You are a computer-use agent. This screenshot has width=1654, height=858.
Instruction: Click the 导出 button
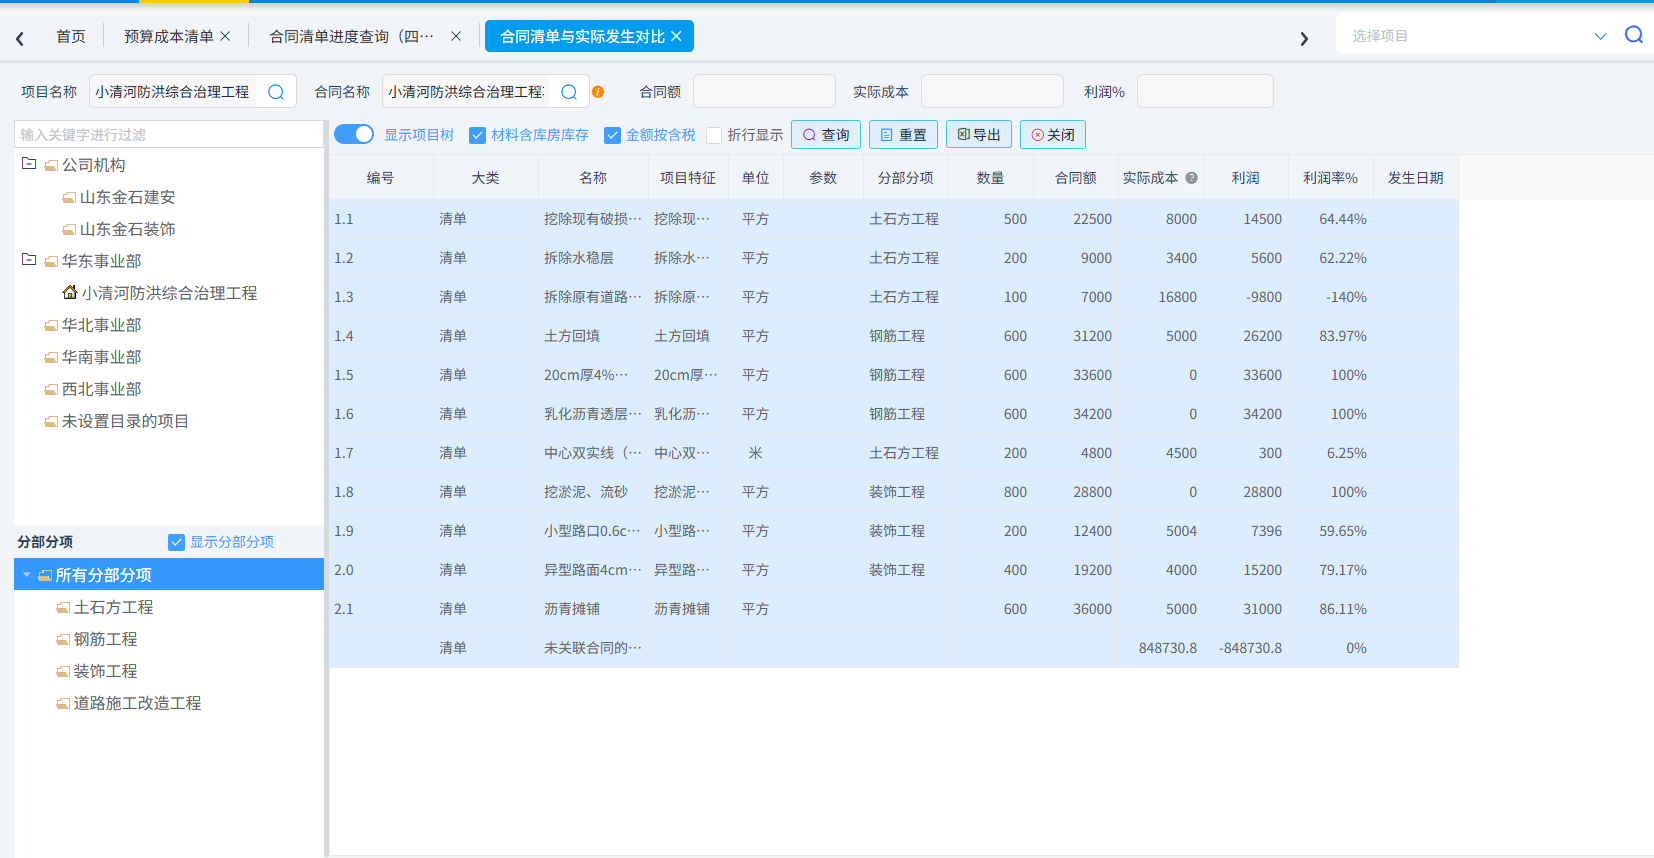point(979,135)
